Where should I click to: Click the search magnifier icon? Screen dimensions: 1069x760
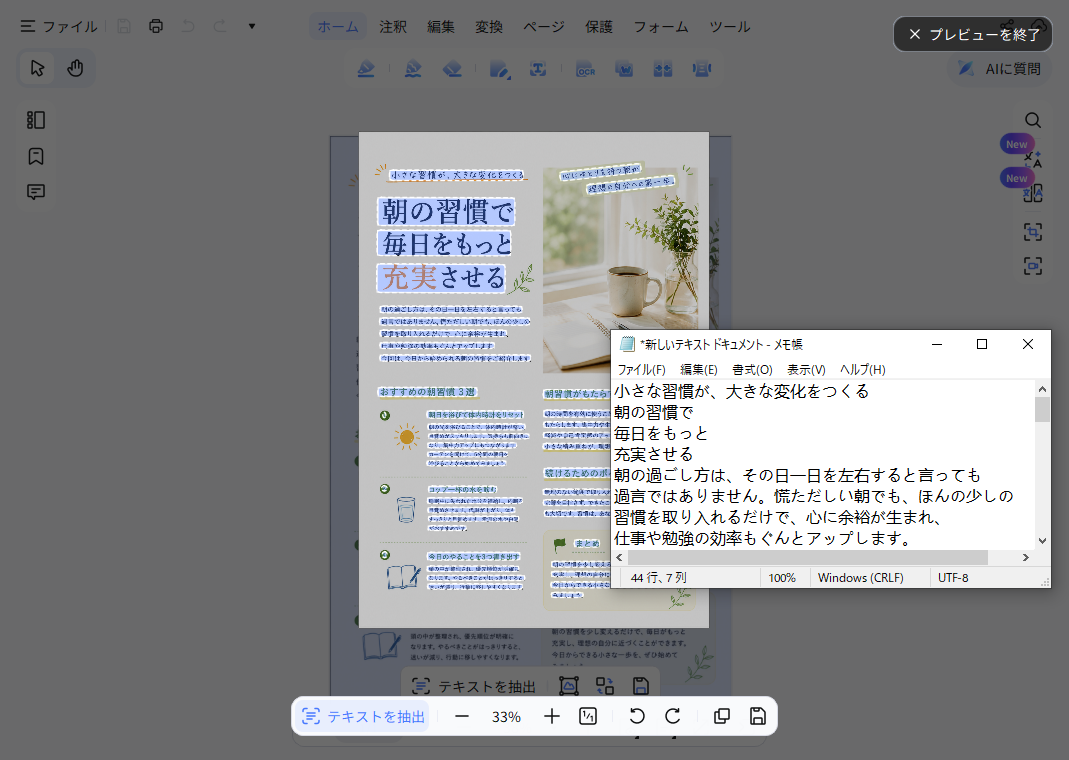[x=1033, y=121]
